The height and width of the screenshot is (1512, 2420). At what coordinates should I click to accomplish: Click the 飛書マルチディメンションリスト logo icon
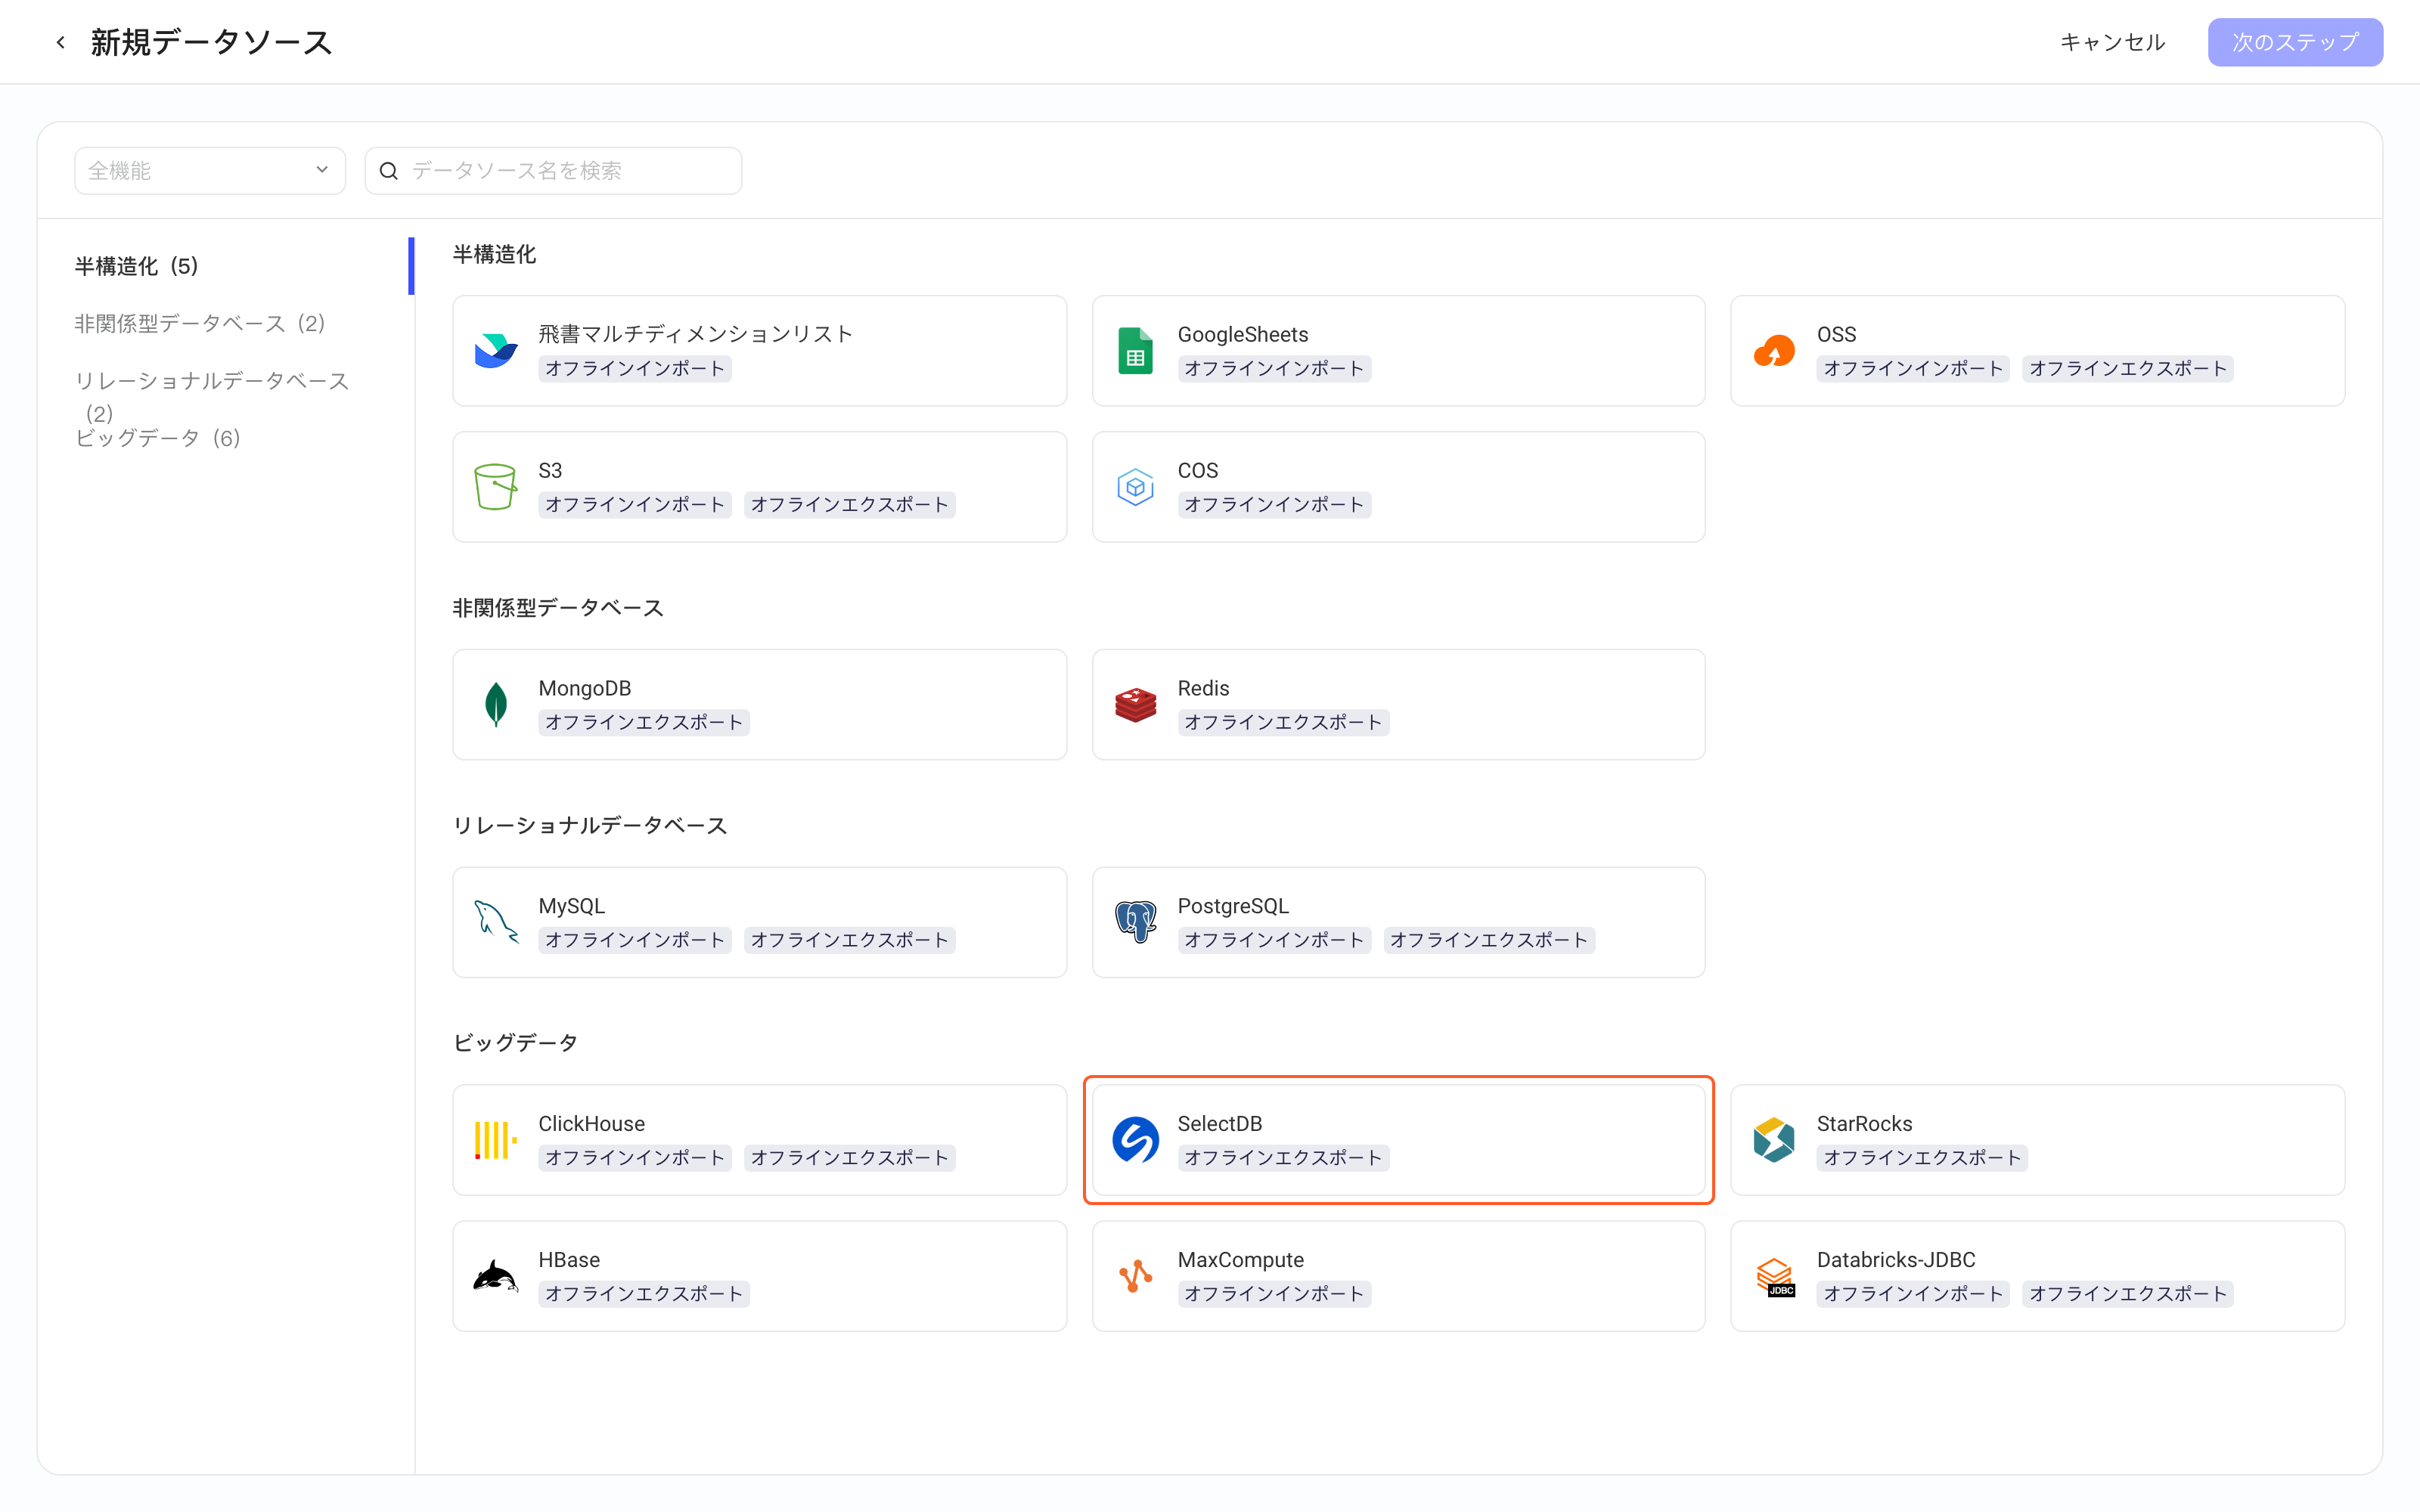click(496, 351)
